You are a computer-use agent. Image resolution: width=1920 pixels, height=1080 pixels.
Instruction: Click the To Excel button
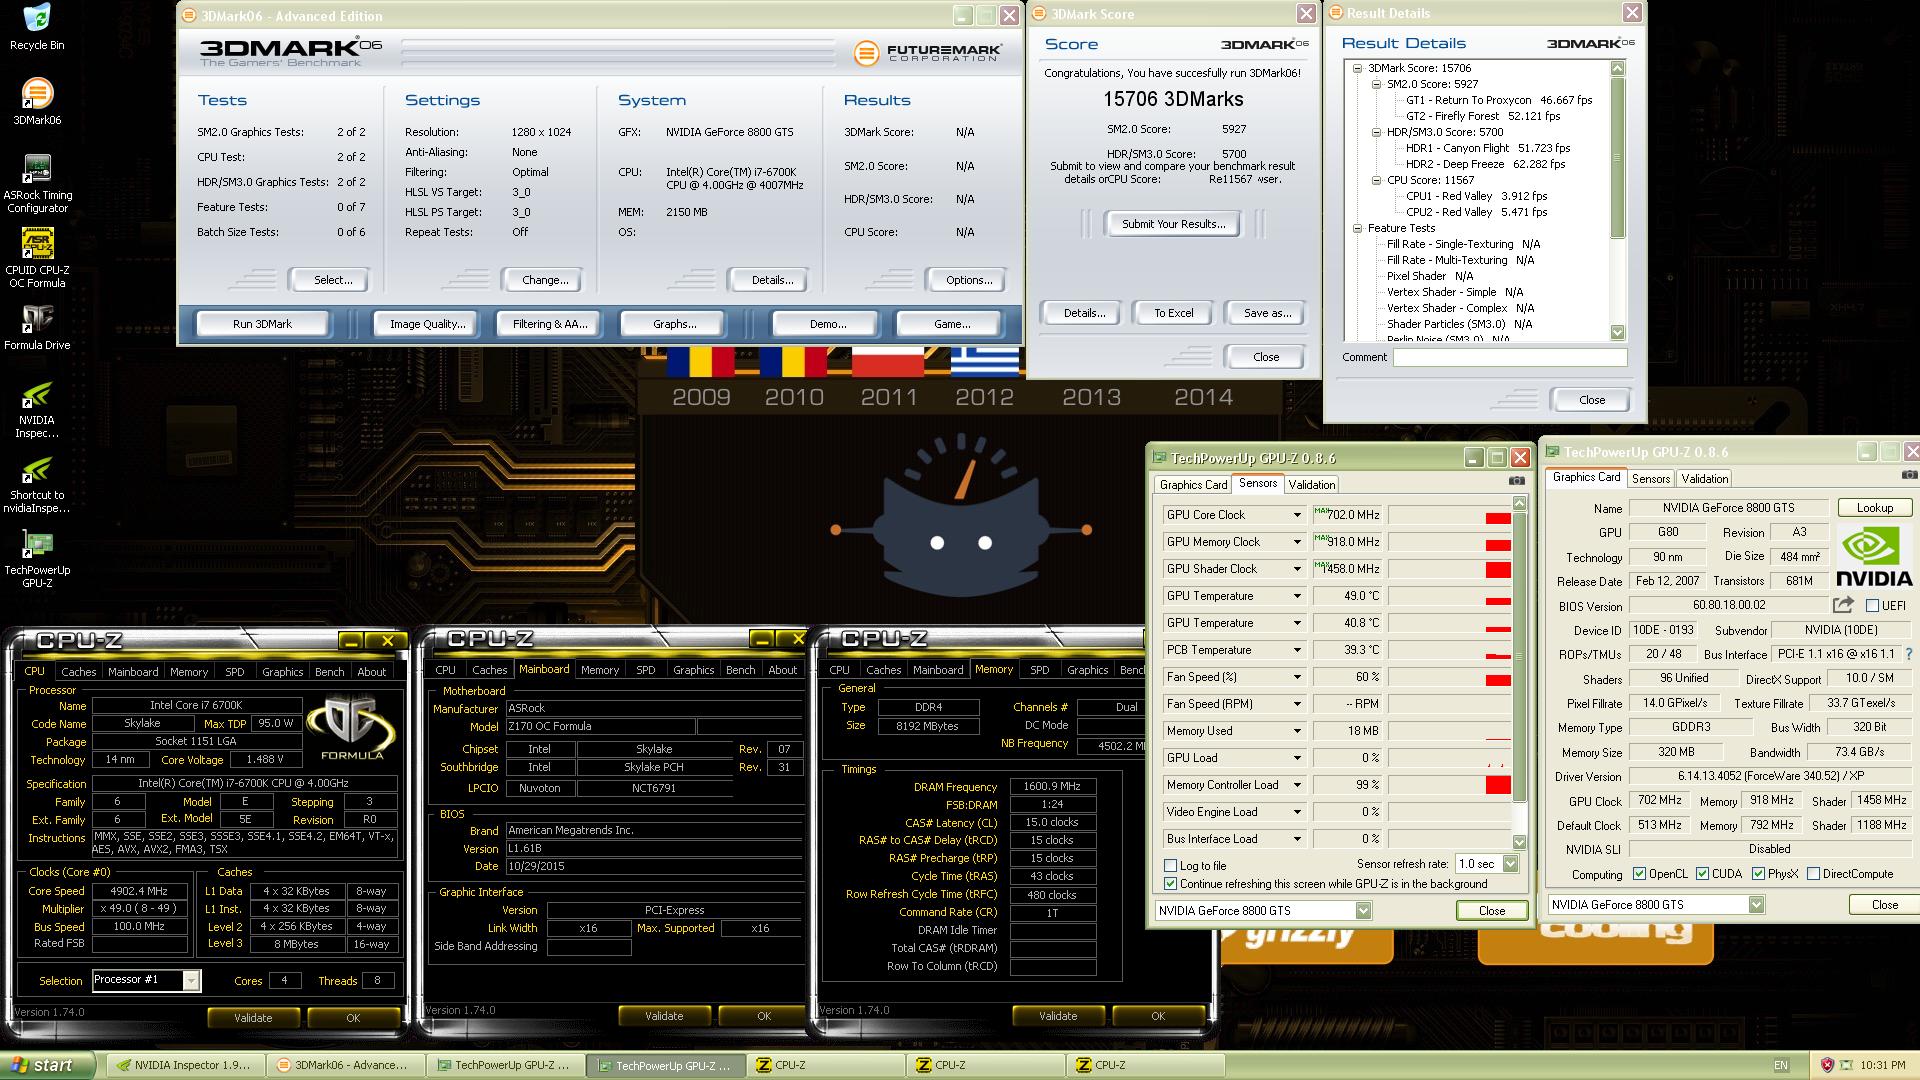click(x=1173, y=313)
